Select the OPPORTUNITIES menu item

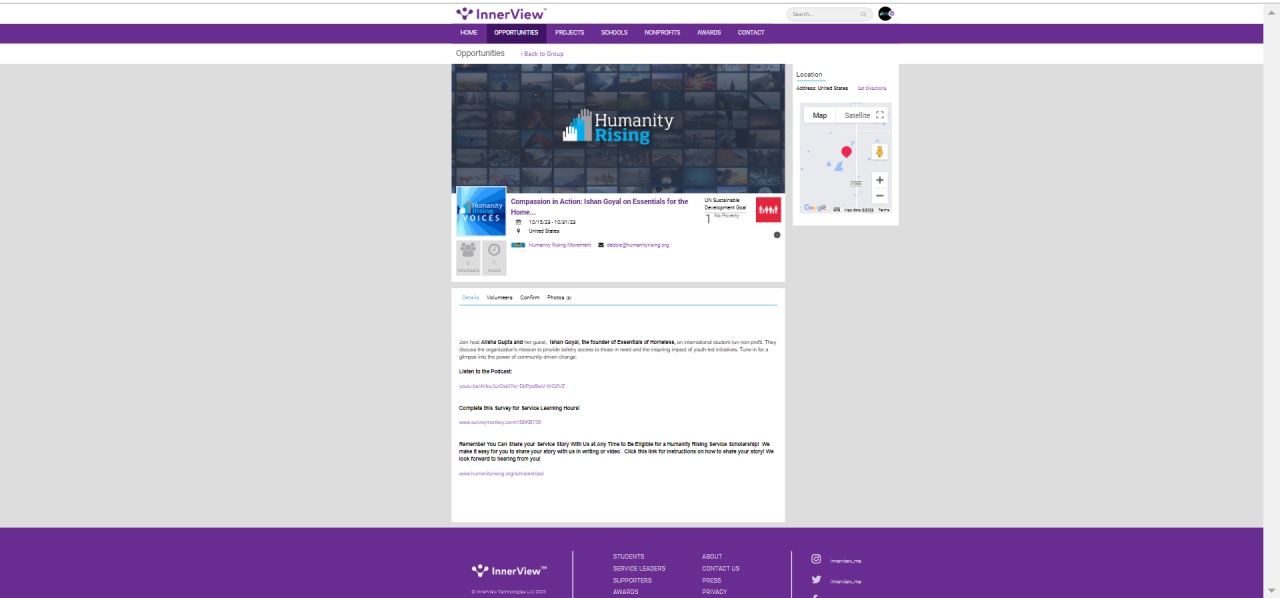516,33
